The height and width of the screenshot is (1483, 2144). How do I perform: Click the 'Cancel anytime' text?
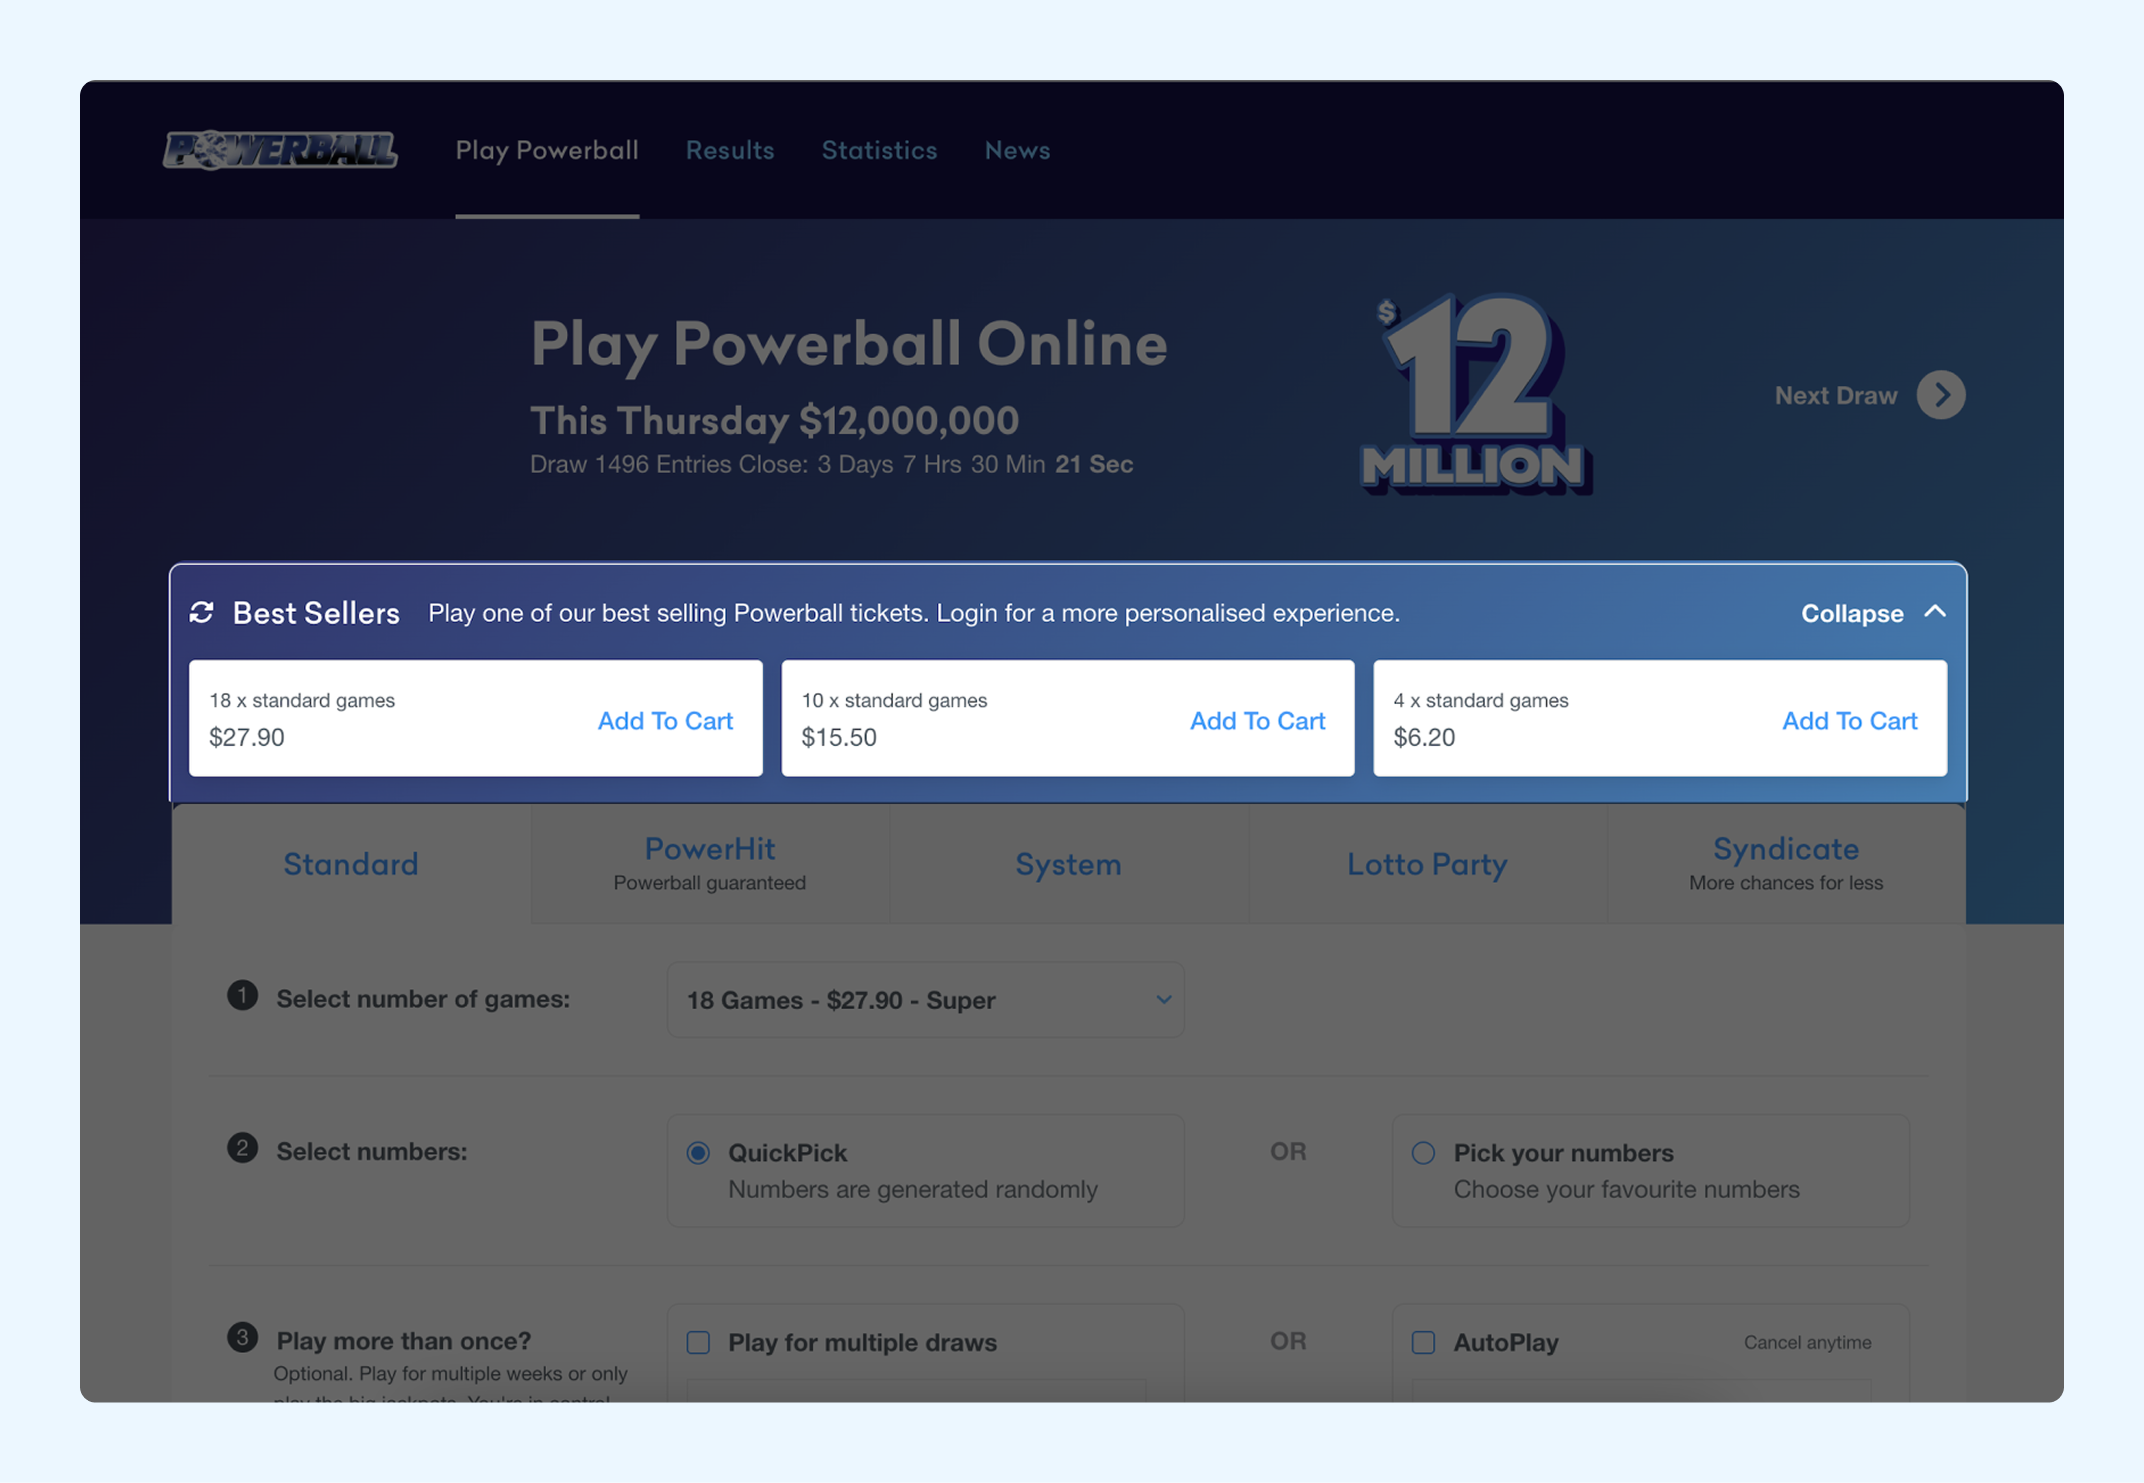click(x=1808, y=1342)
